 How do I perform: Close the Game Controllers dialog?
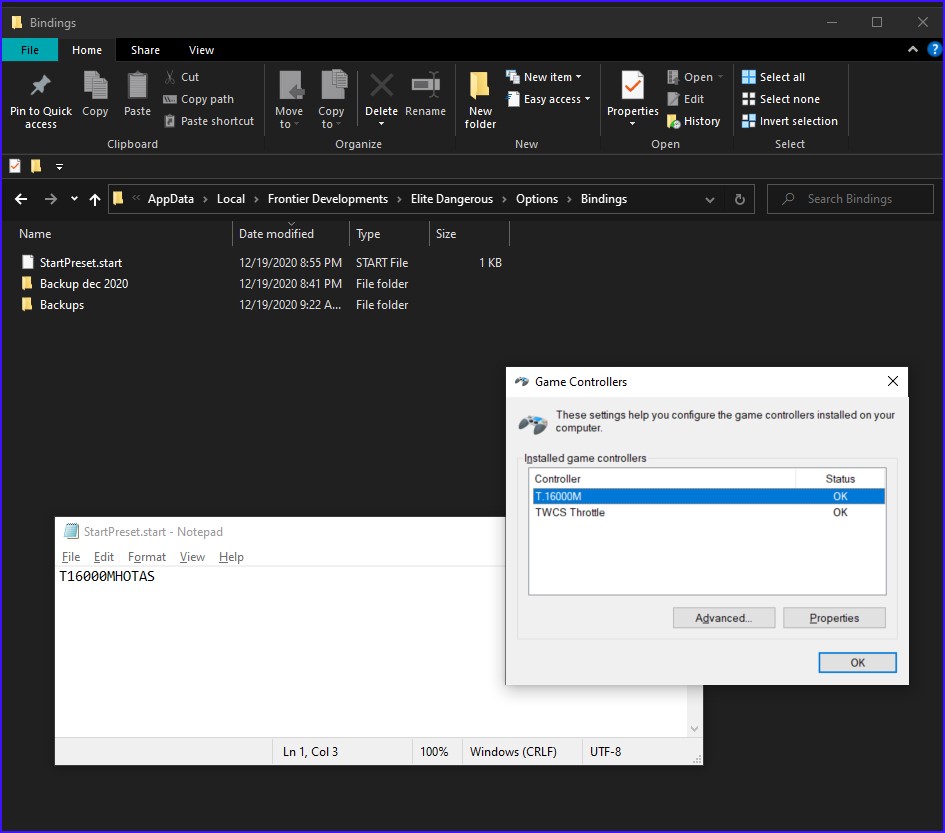pos(893,381)
